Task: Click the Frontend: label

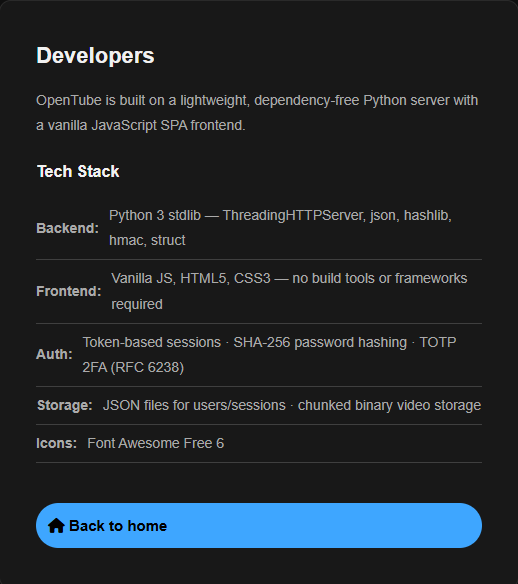Action: pos(69,291)
